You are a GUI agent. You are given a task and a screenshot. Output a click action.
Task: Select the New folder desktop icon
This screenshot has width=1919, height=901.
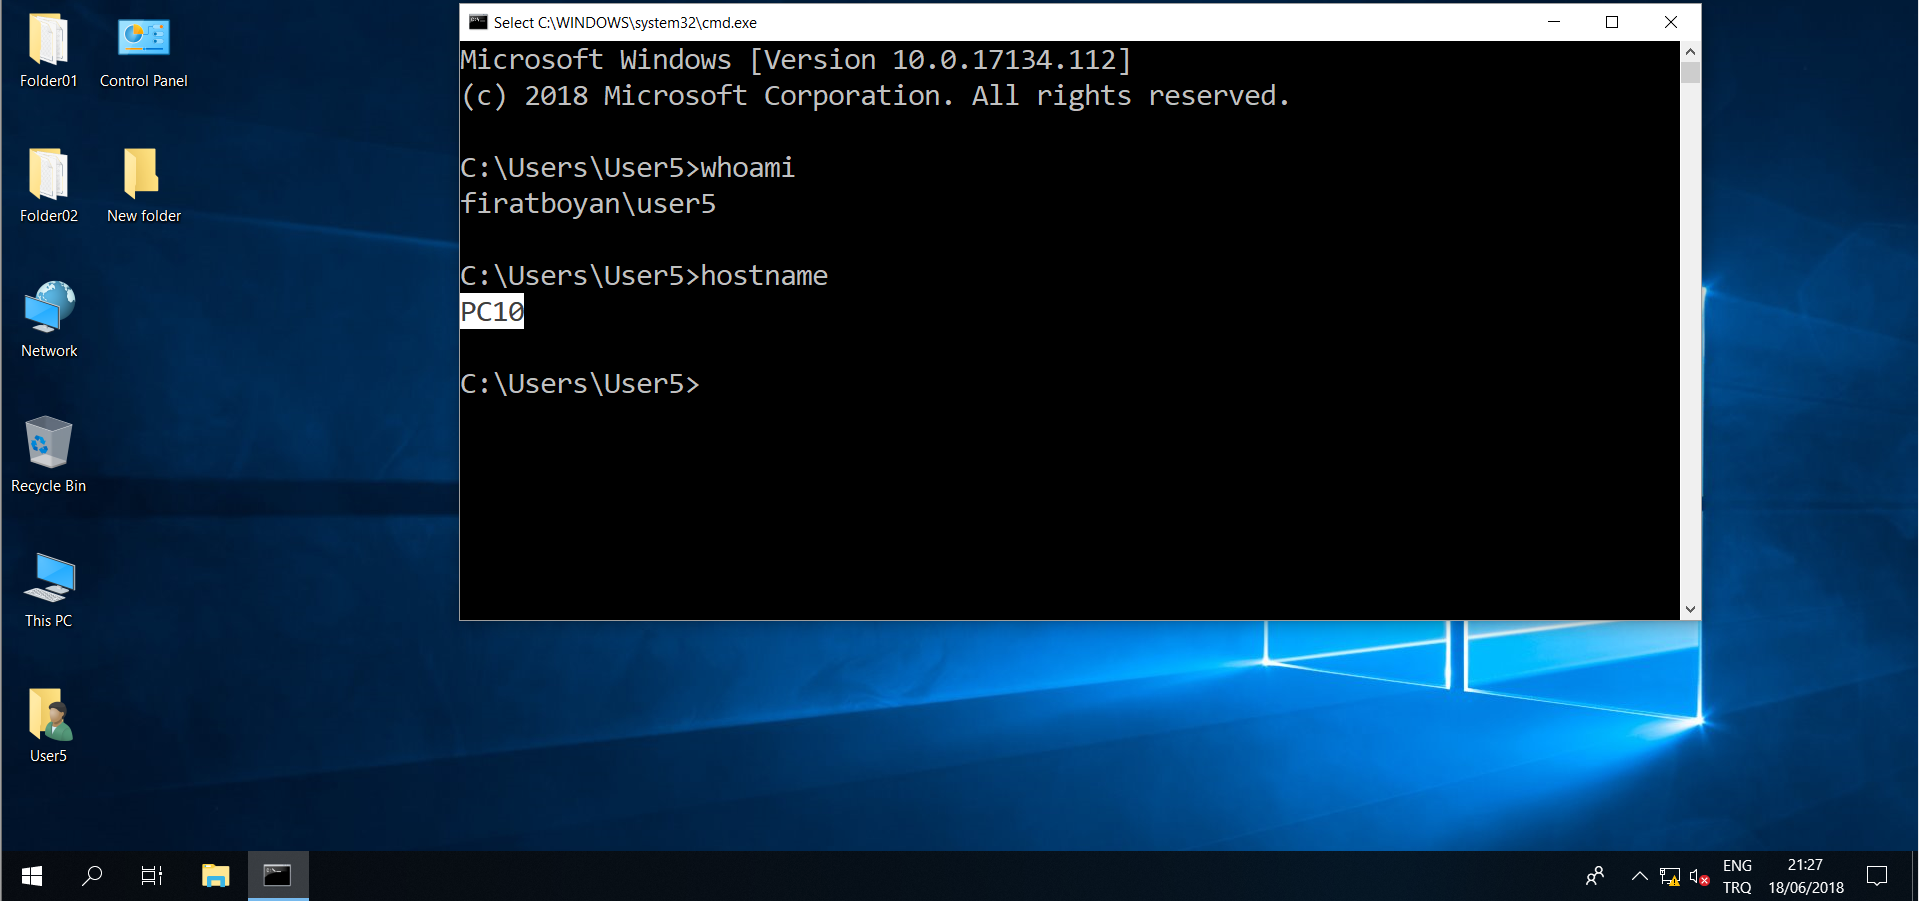coord(143,186)
